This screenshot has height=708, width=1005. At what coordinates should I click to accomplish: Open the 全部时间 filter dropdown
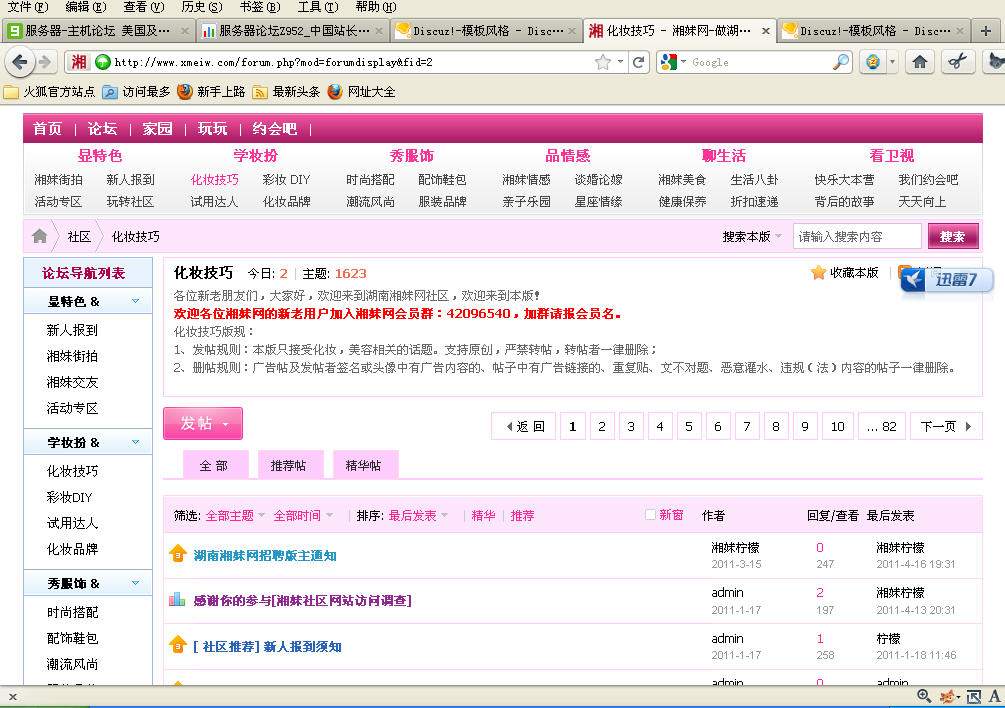pyautogui.click(x=303, y=515)
